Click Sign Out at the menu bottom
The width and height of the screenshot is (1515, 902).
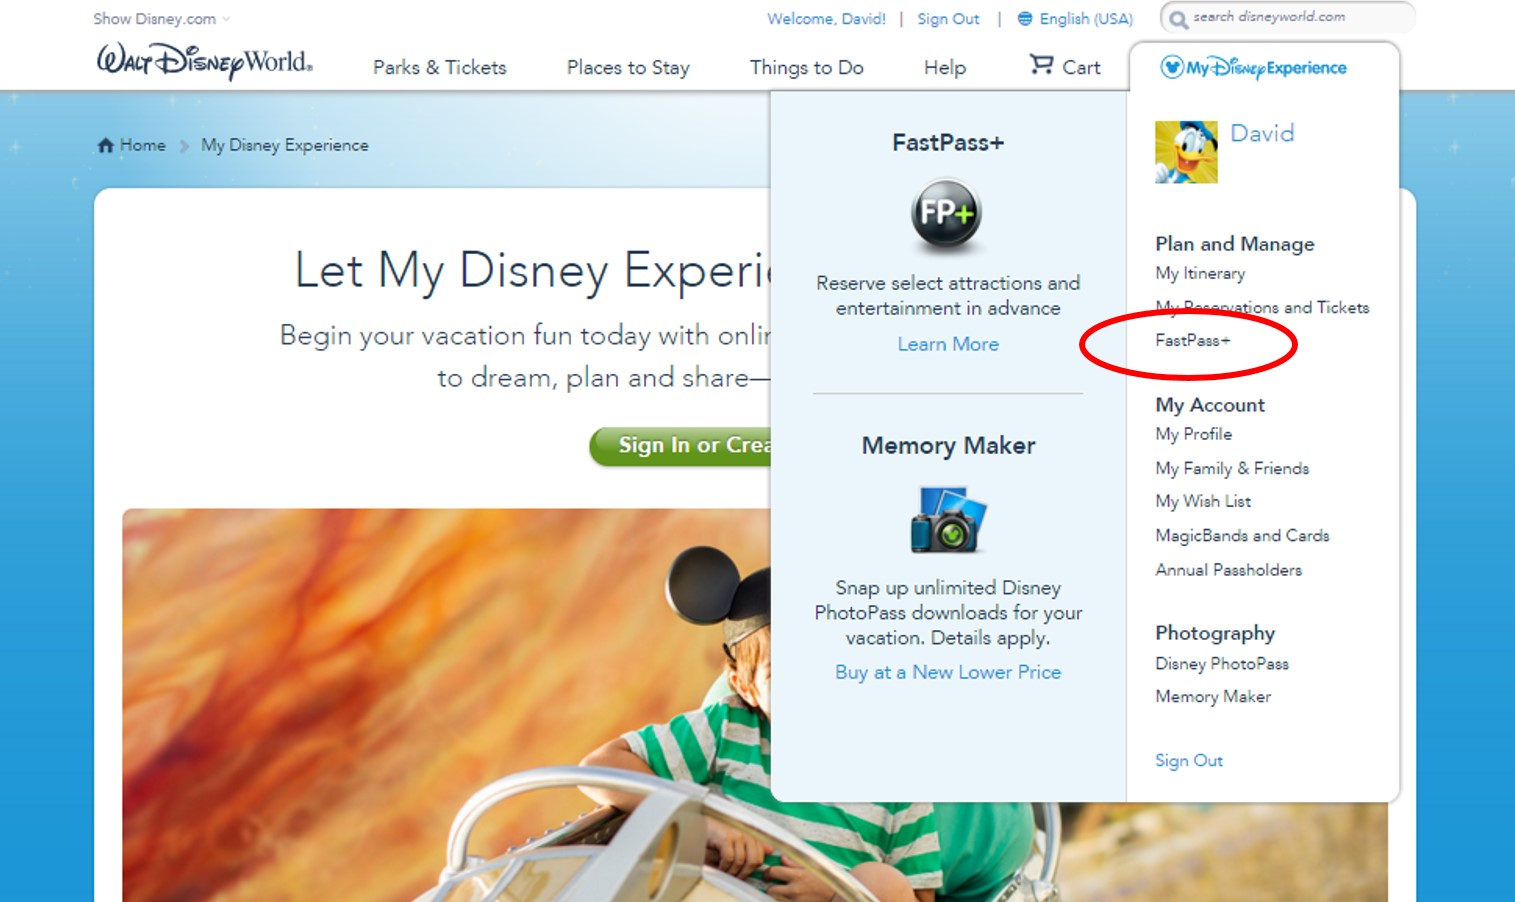coord(1189,760)
